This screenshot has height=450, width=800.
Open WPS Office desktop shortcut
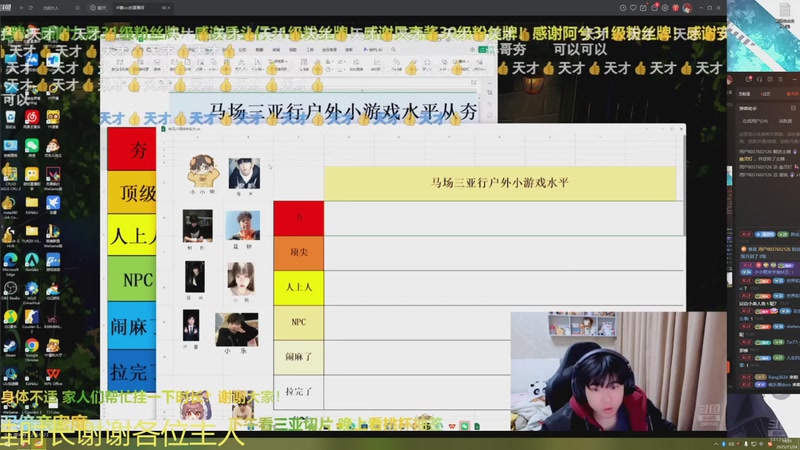(x=53, y=375)
